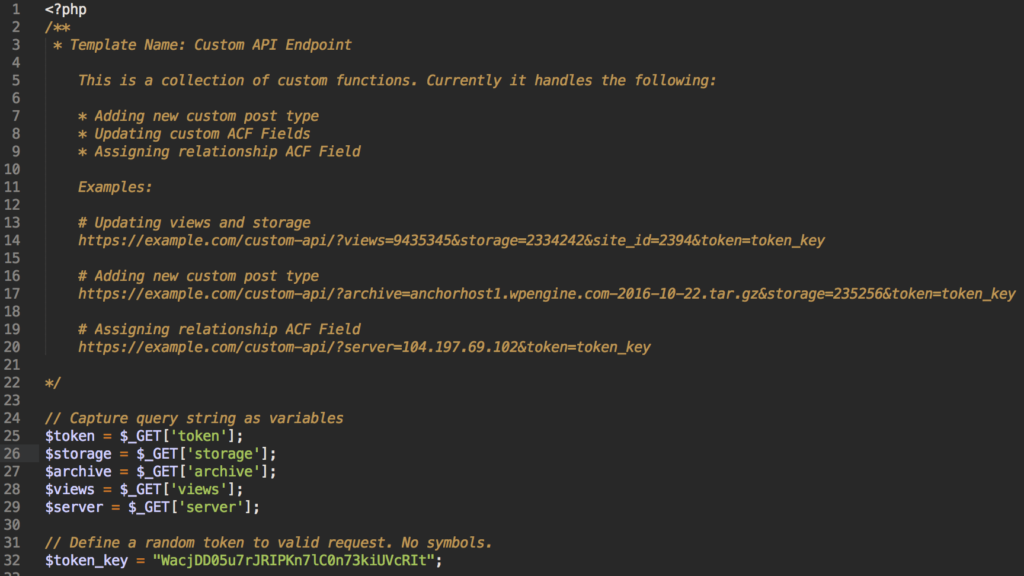The width and height of the screenshot is (1024, 576).
Task: Click the 'Examples:' heading in the comment
Action: pos(116,187)
